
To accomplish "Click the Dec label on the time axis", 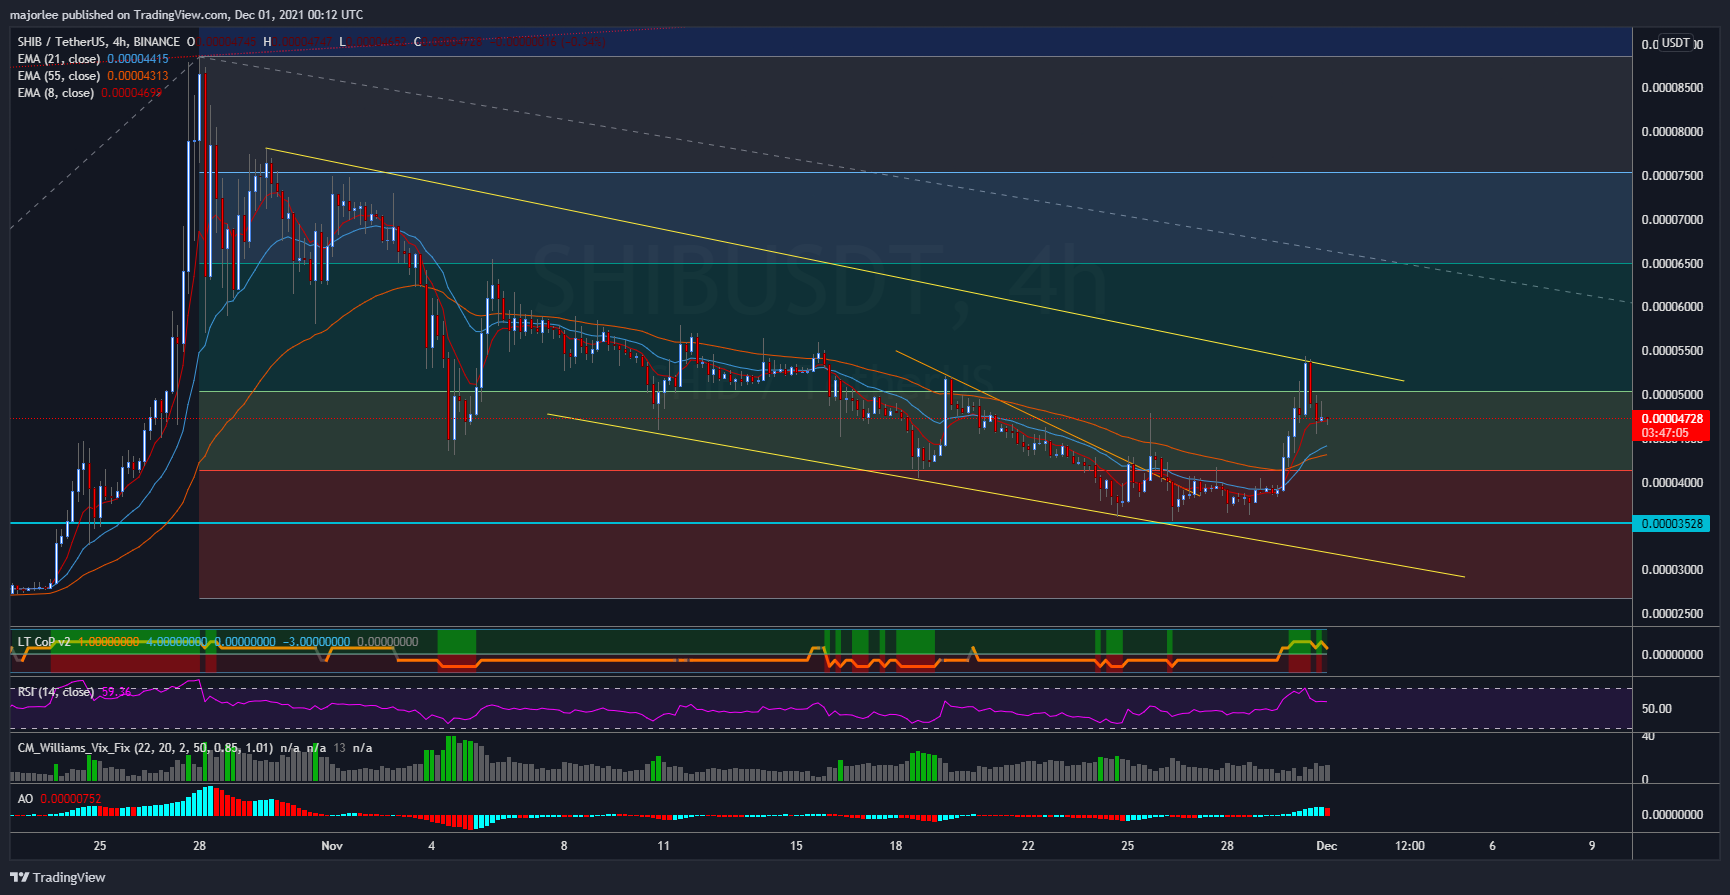I will (1326, 846).
